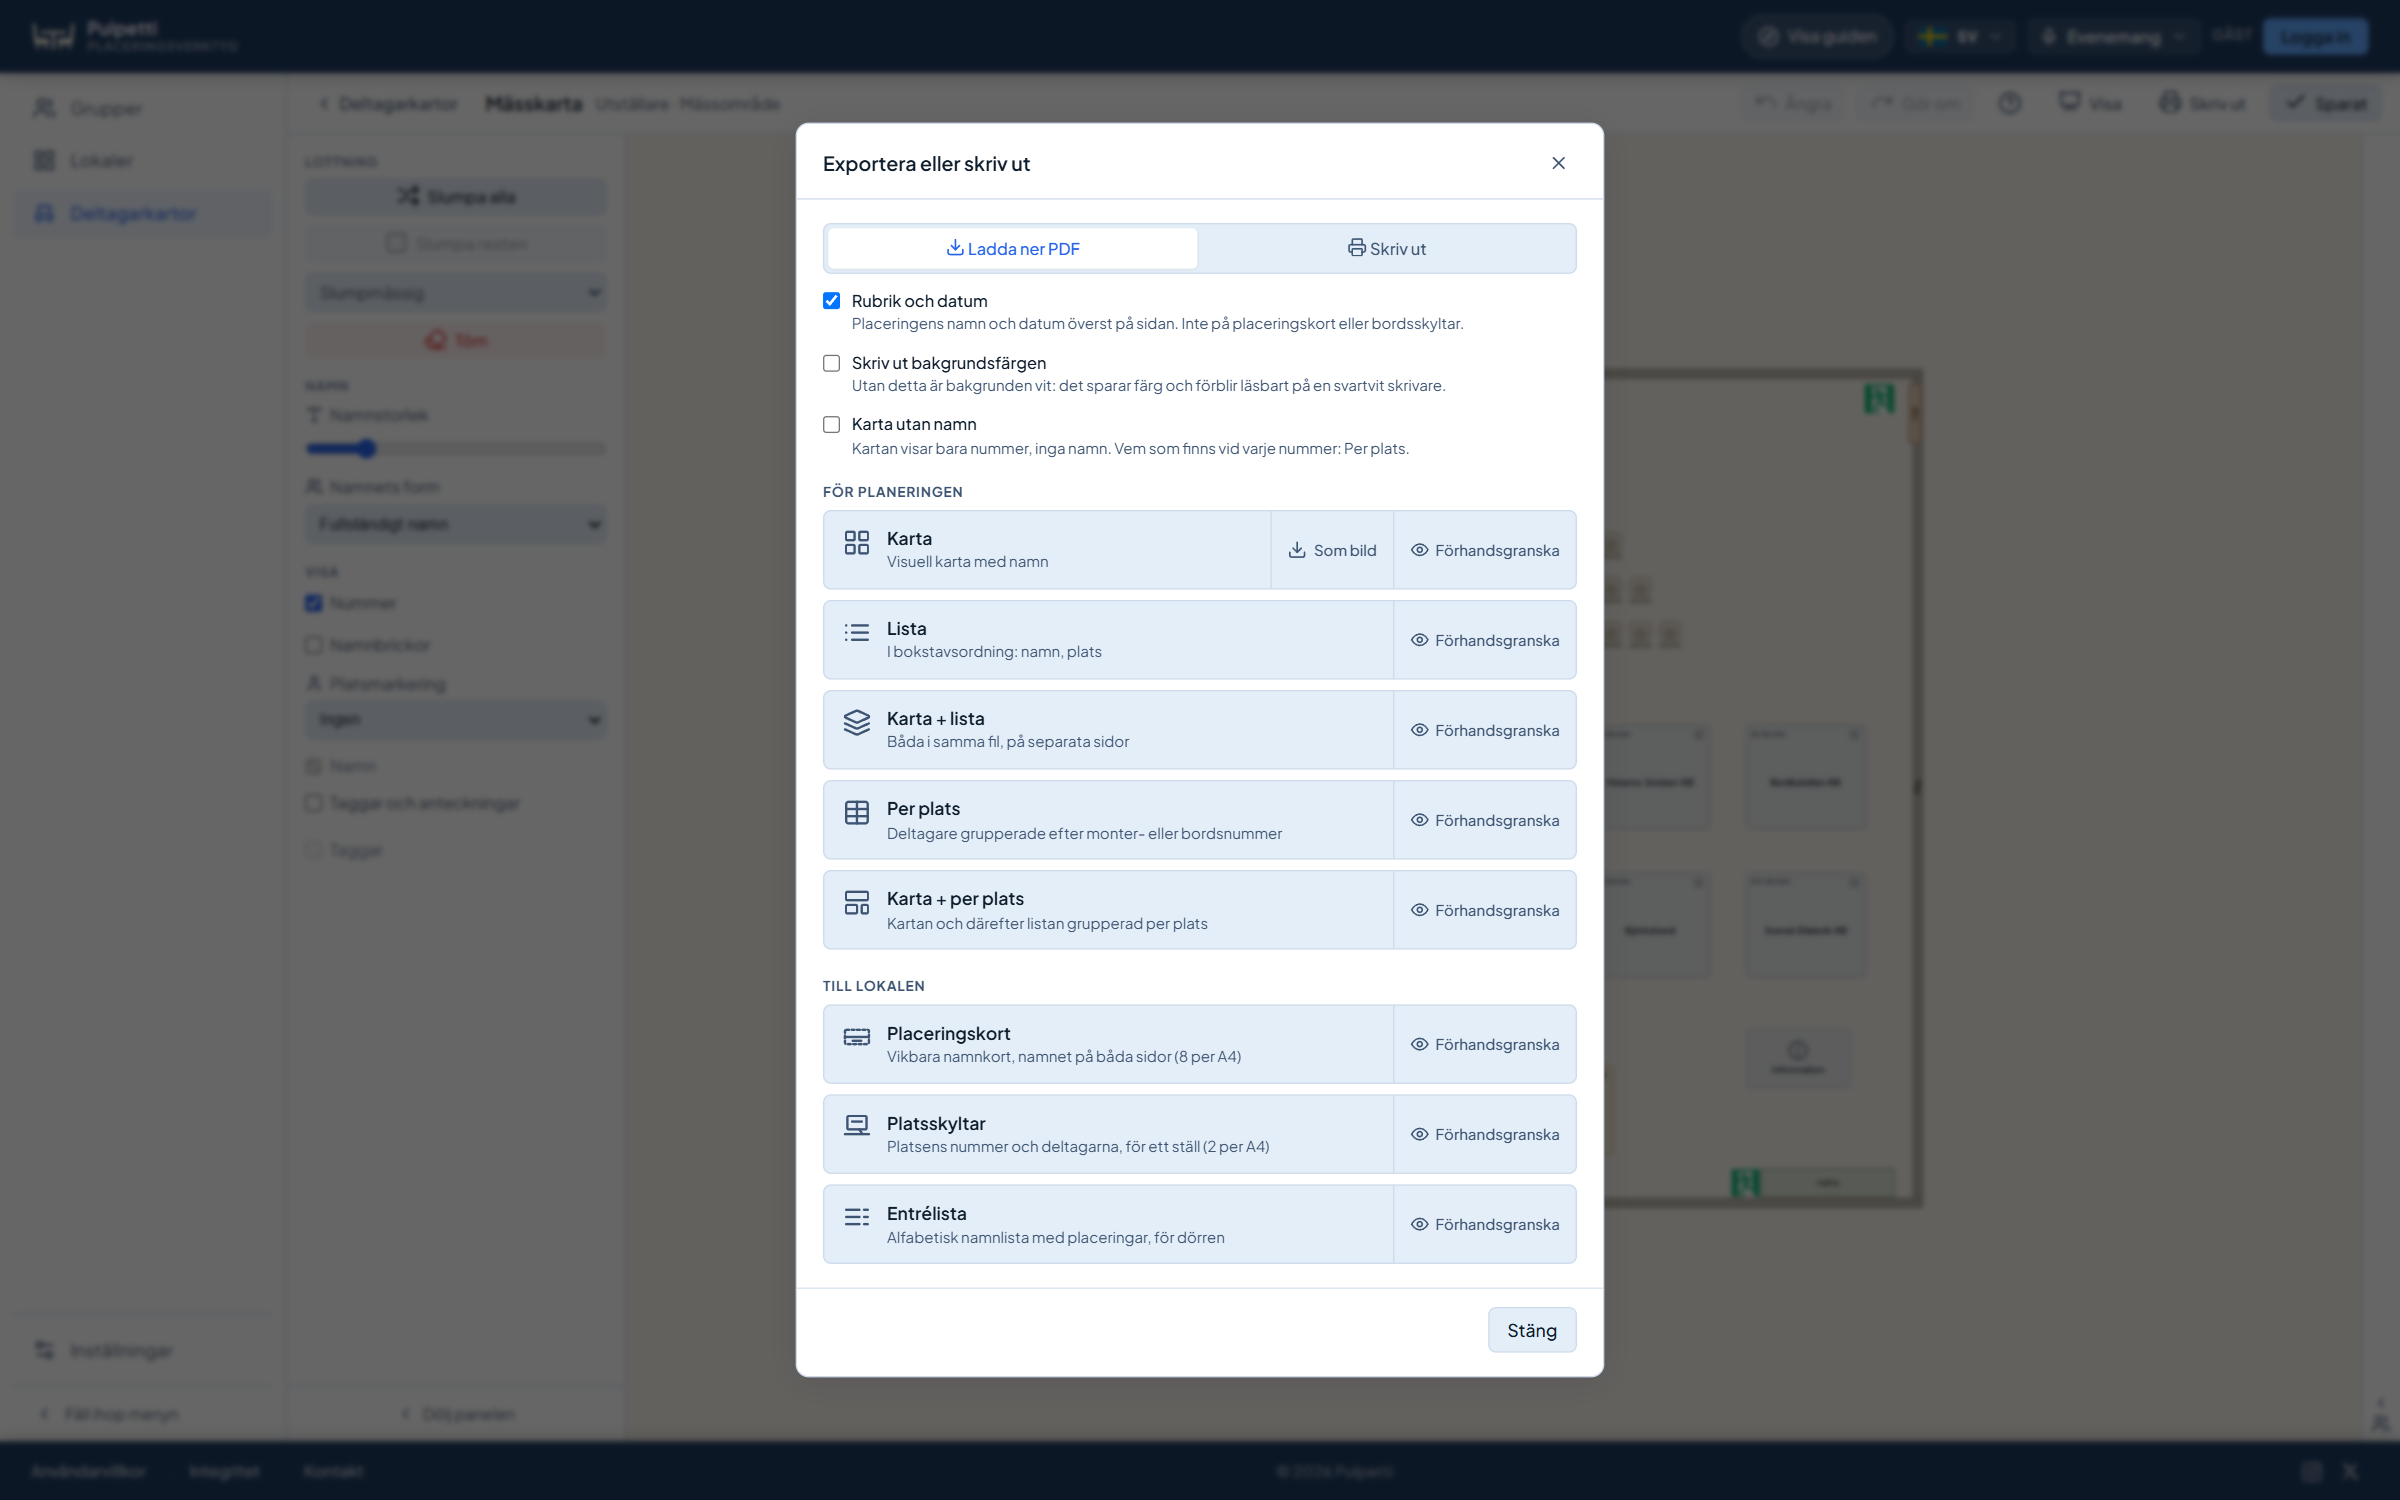Viewport: 2400px width, 1500px height.
Task: Click the Lista bullet-list icon
Action: pos(857,633)
